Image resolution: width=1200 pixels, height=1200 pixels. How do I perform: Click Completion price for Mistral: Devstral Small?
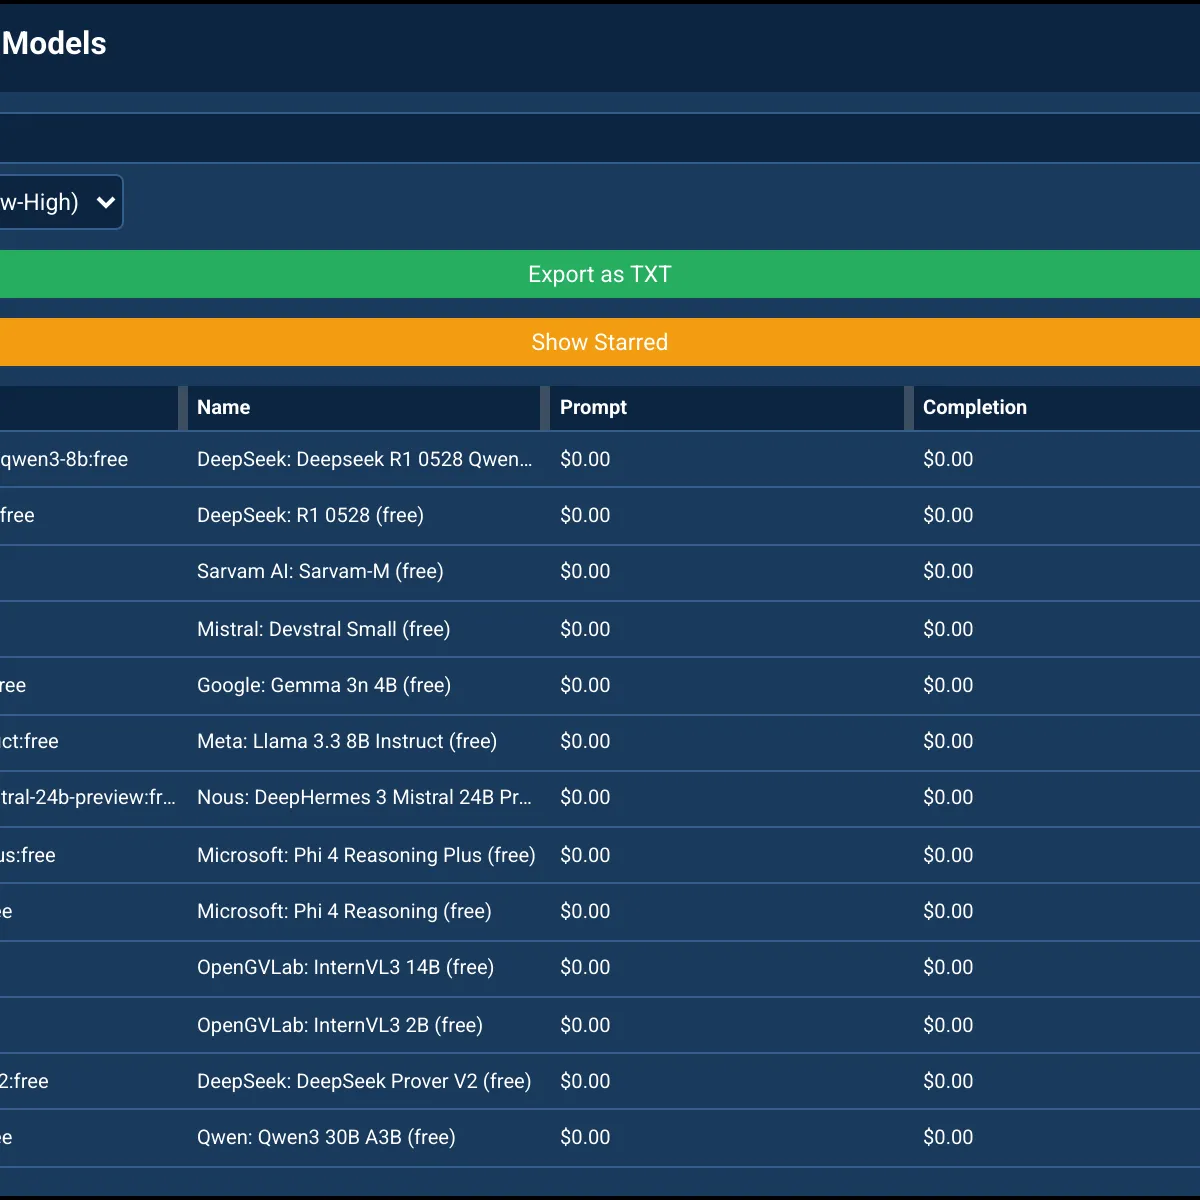pyautogui.click(x=948, y=629)
